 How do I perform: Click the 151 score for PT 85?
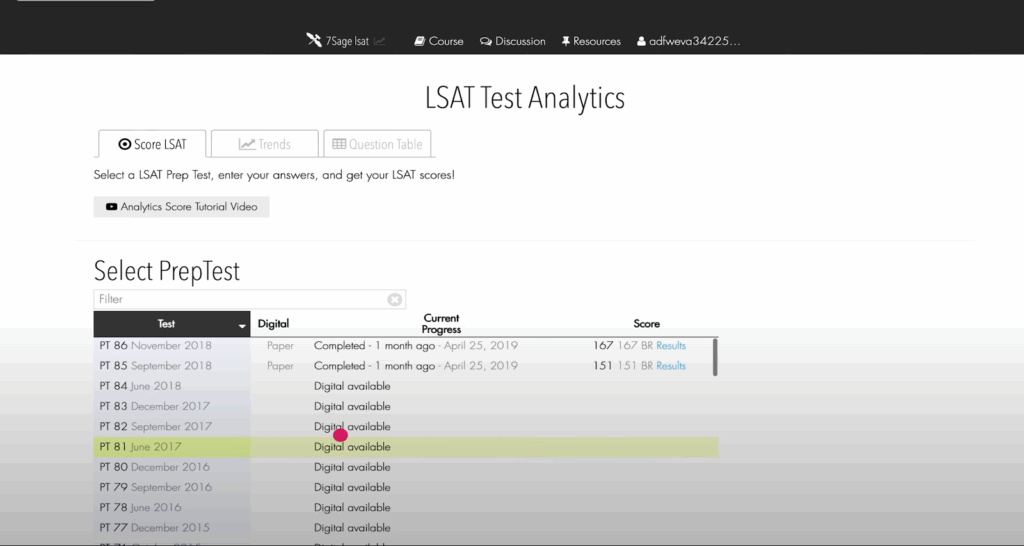pos(603,366)
